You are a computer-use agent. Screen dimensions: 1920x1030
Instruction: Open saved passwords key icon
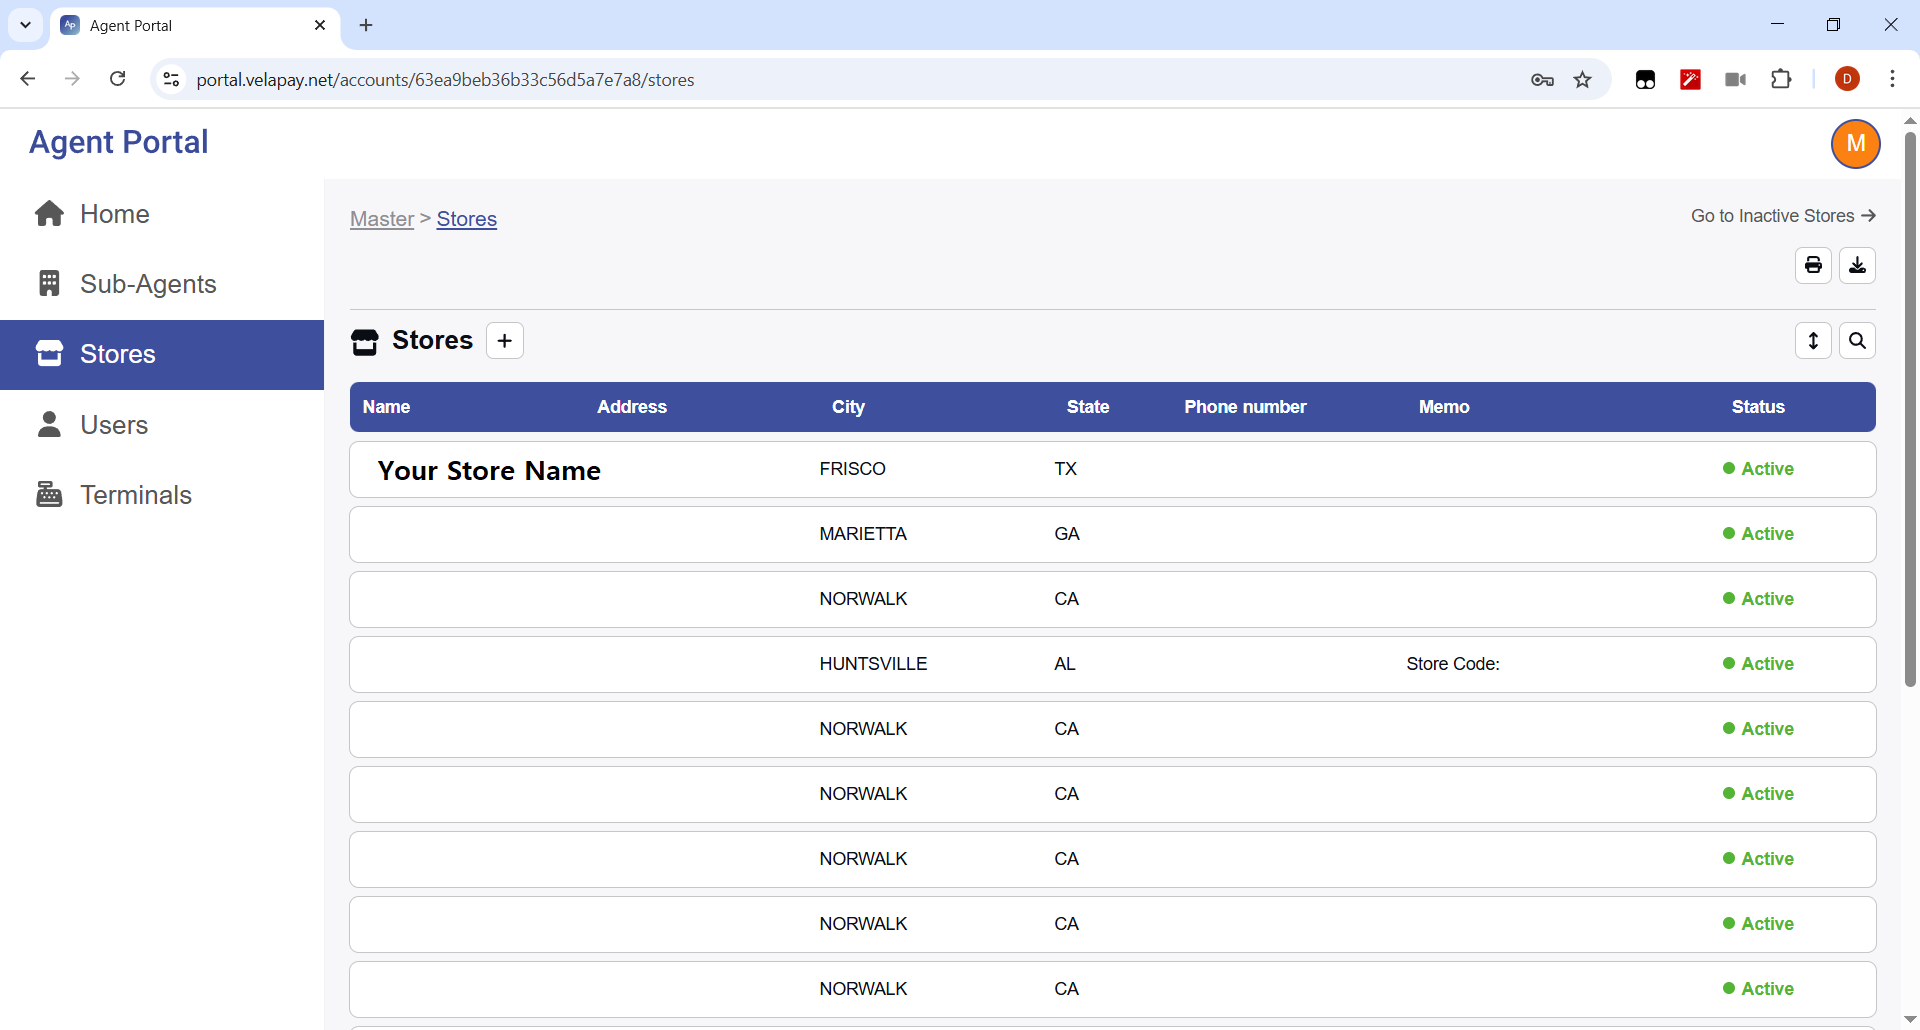click(x=1542, y=80)
